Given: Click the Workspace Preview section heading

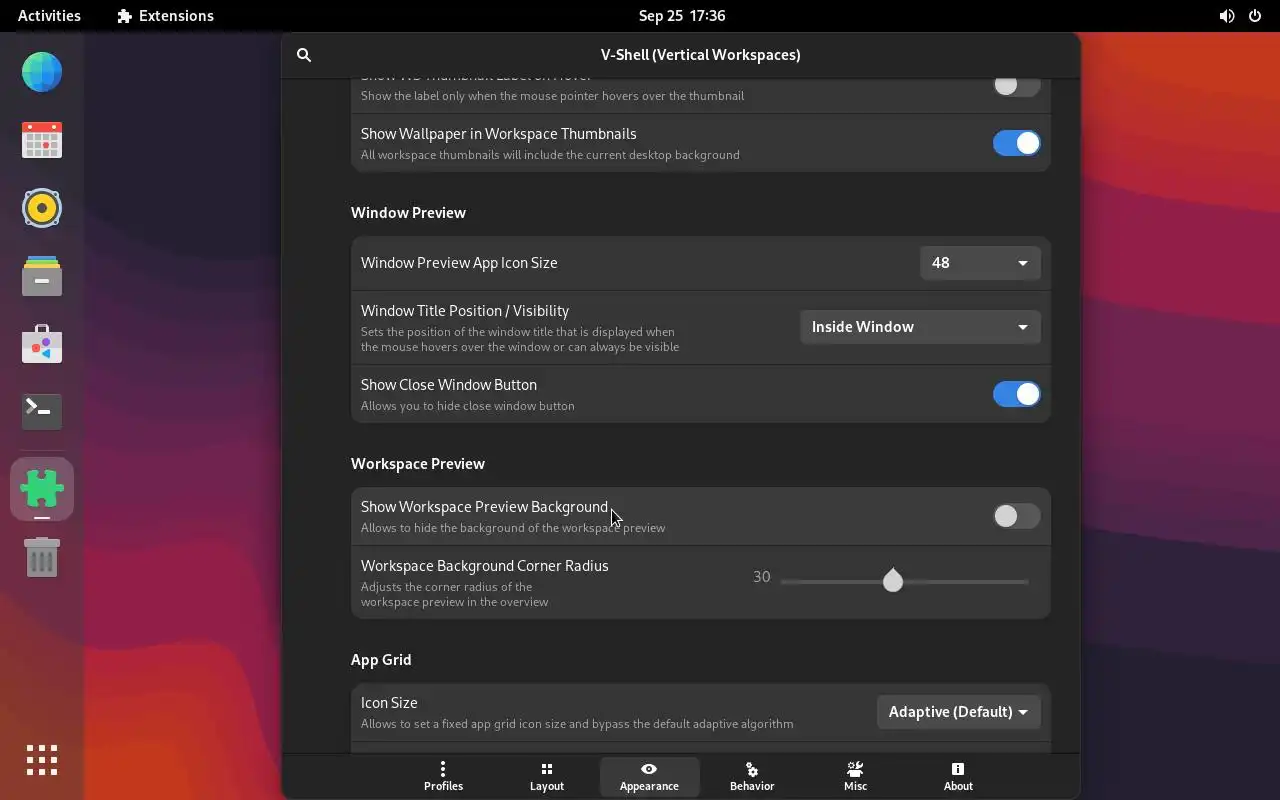Looking at the screenshot, I should point(418,464).
